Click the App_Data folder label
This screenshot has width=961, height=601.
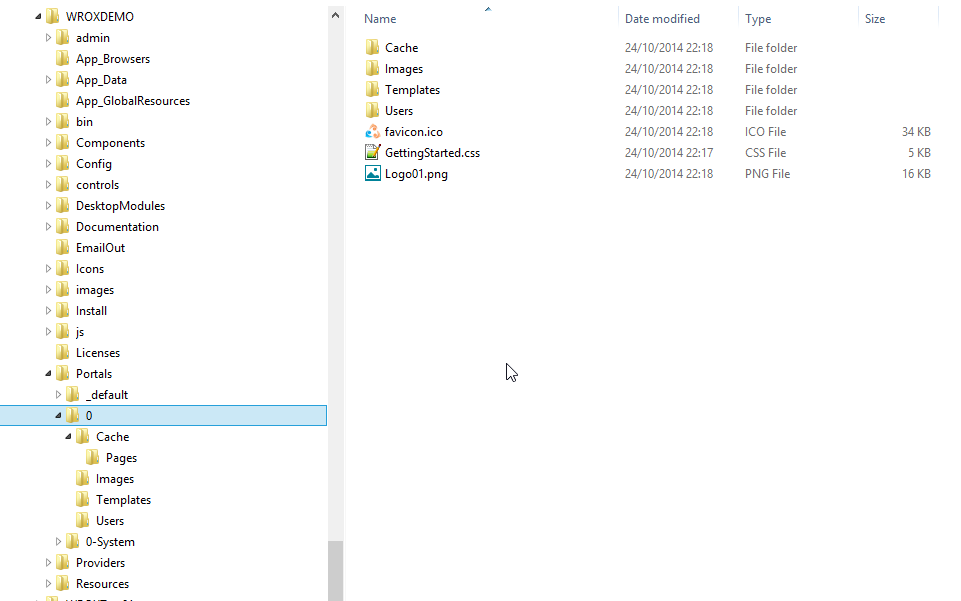[101, 80]
